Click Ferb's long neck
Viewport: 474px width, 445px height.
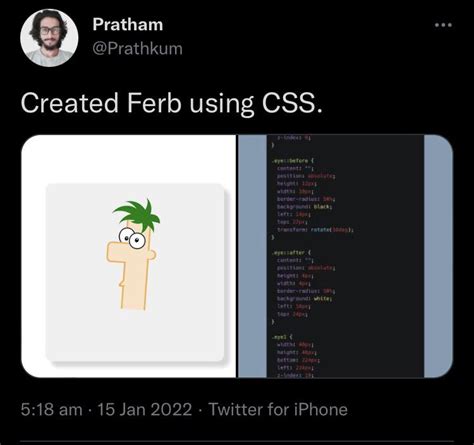133,286
